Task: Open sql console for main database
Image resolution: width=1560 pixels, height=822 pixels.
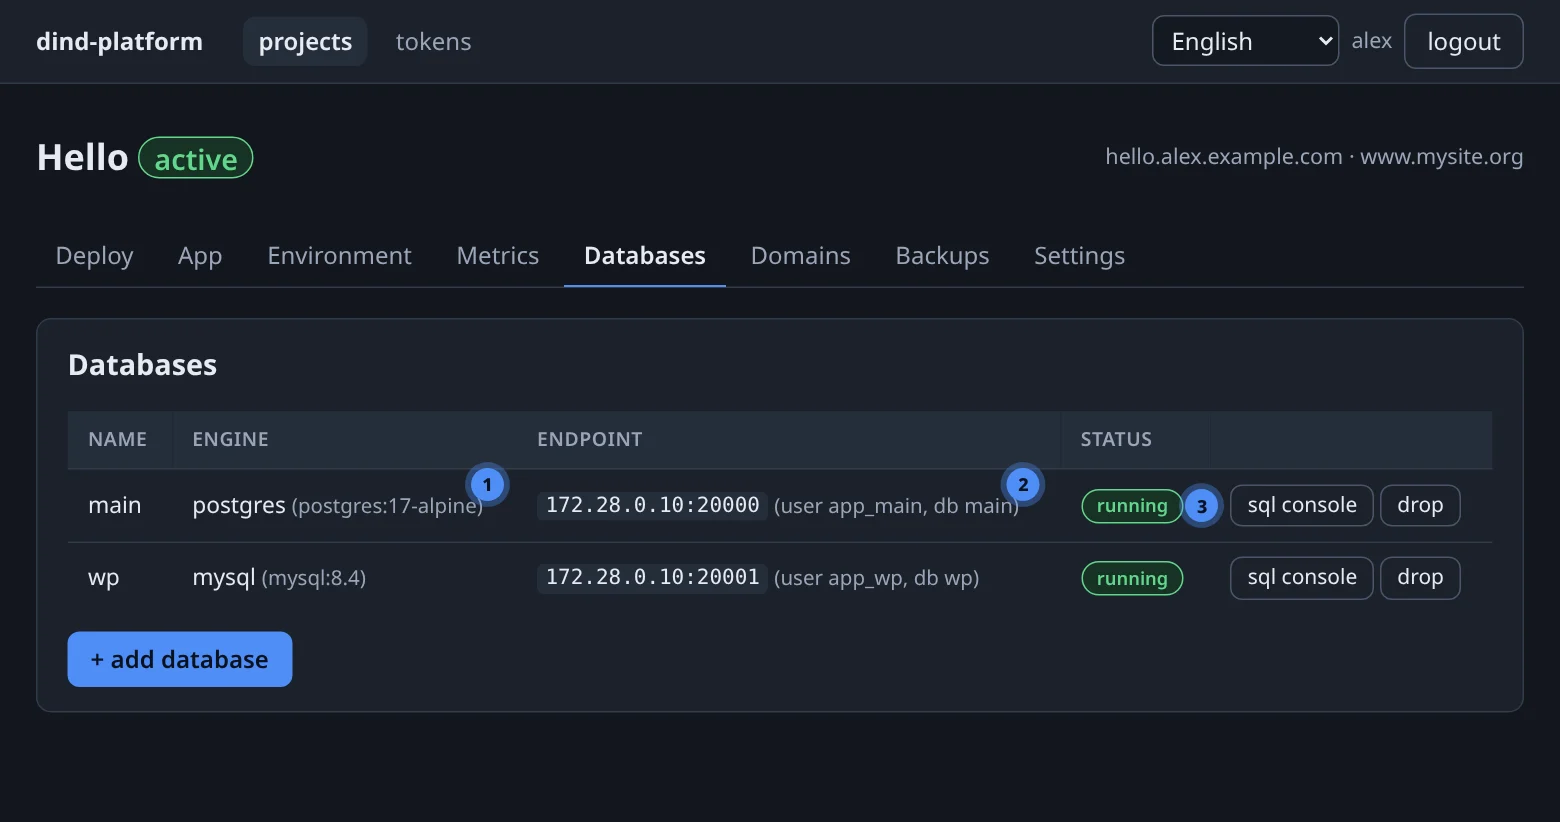Action: (1302, 505)
